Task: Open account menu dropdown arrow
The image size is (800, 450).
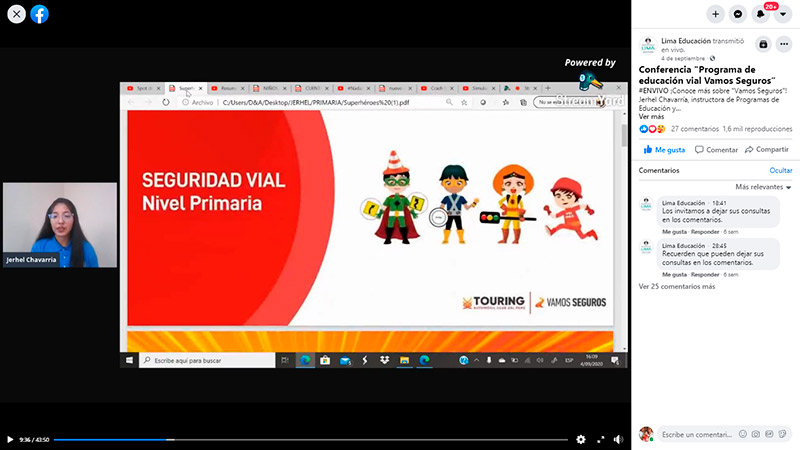Action: coord(783,14)
